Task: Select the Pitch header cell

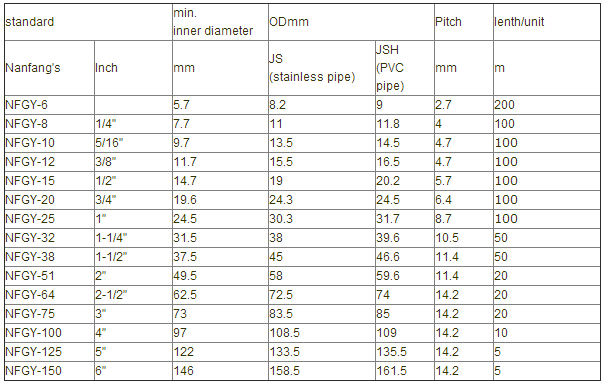Action: pos(464,22)
